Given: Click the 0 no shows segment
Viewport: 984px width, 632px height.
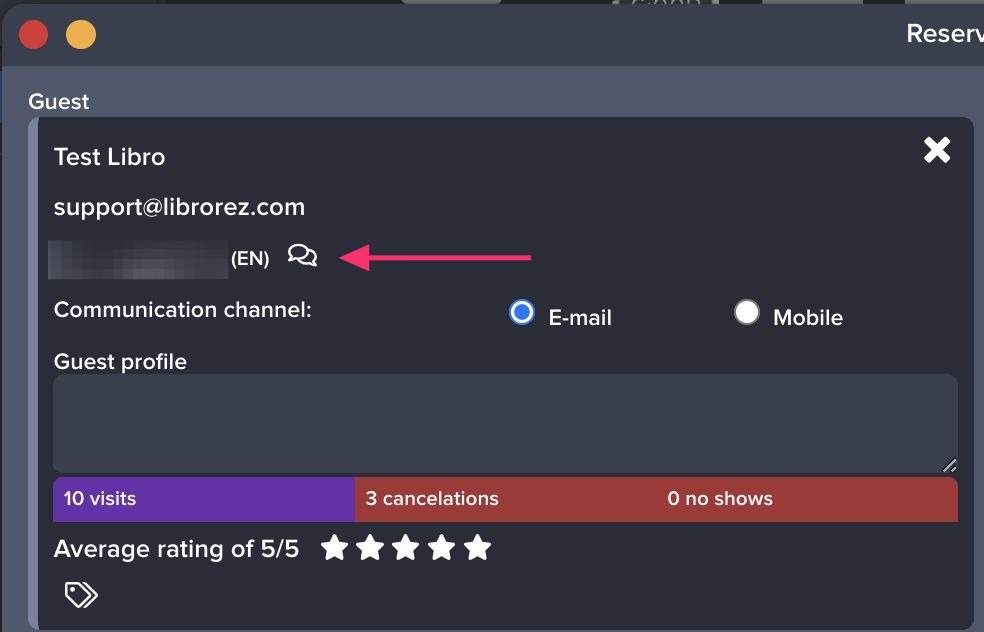Looking at the screenshot, I should (720, 499).
